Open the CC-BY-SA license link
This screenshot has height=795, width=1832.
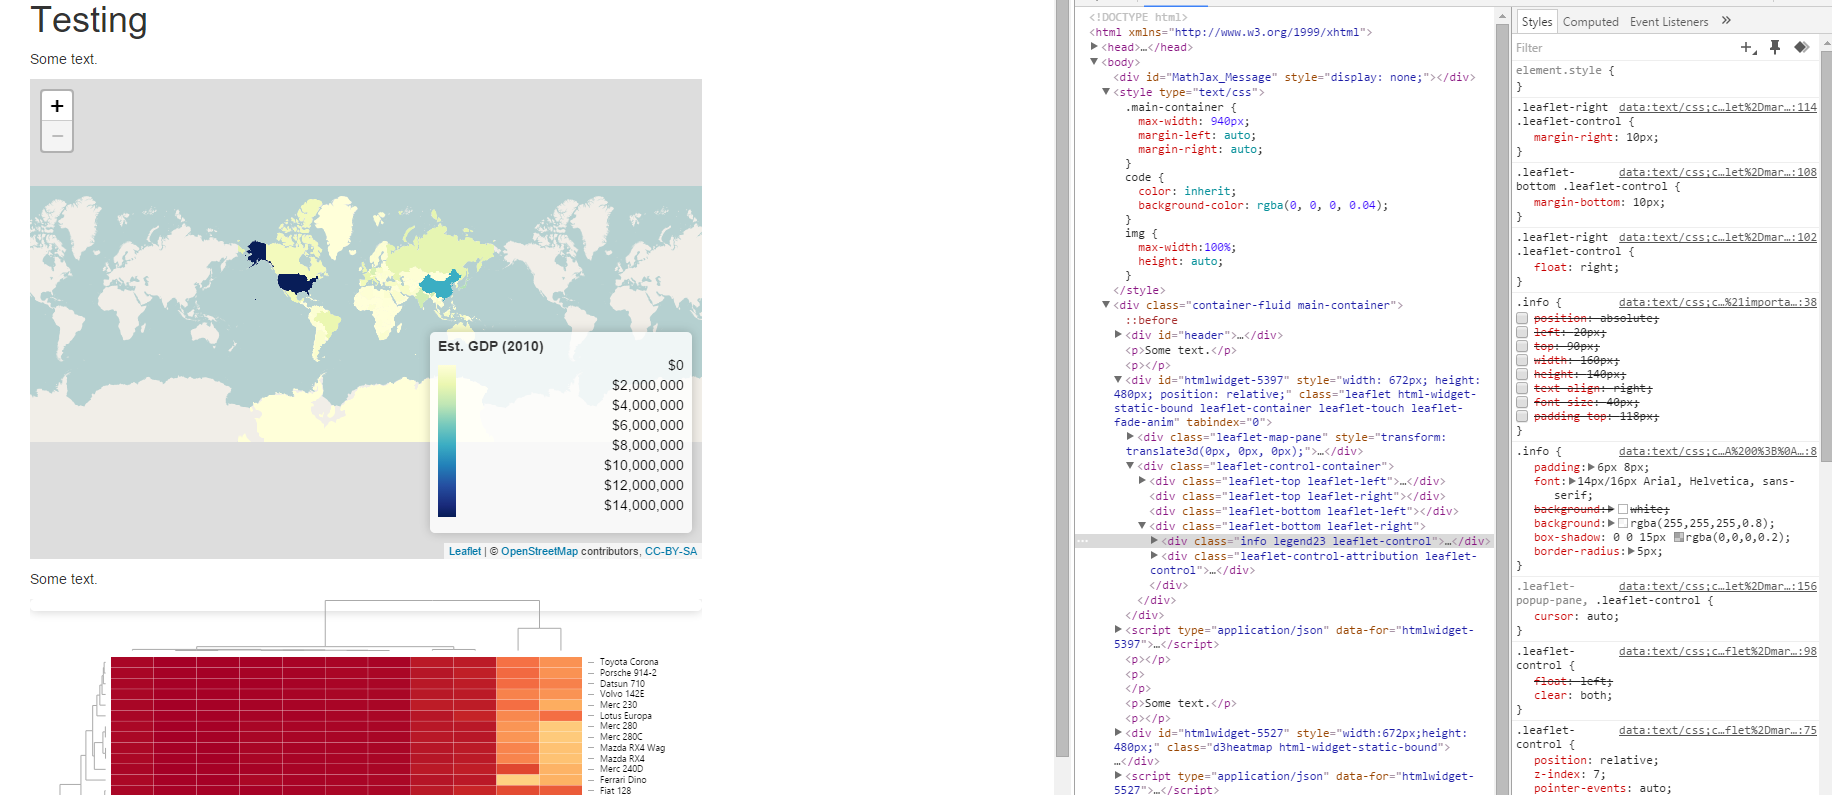[x=671, y=551]
